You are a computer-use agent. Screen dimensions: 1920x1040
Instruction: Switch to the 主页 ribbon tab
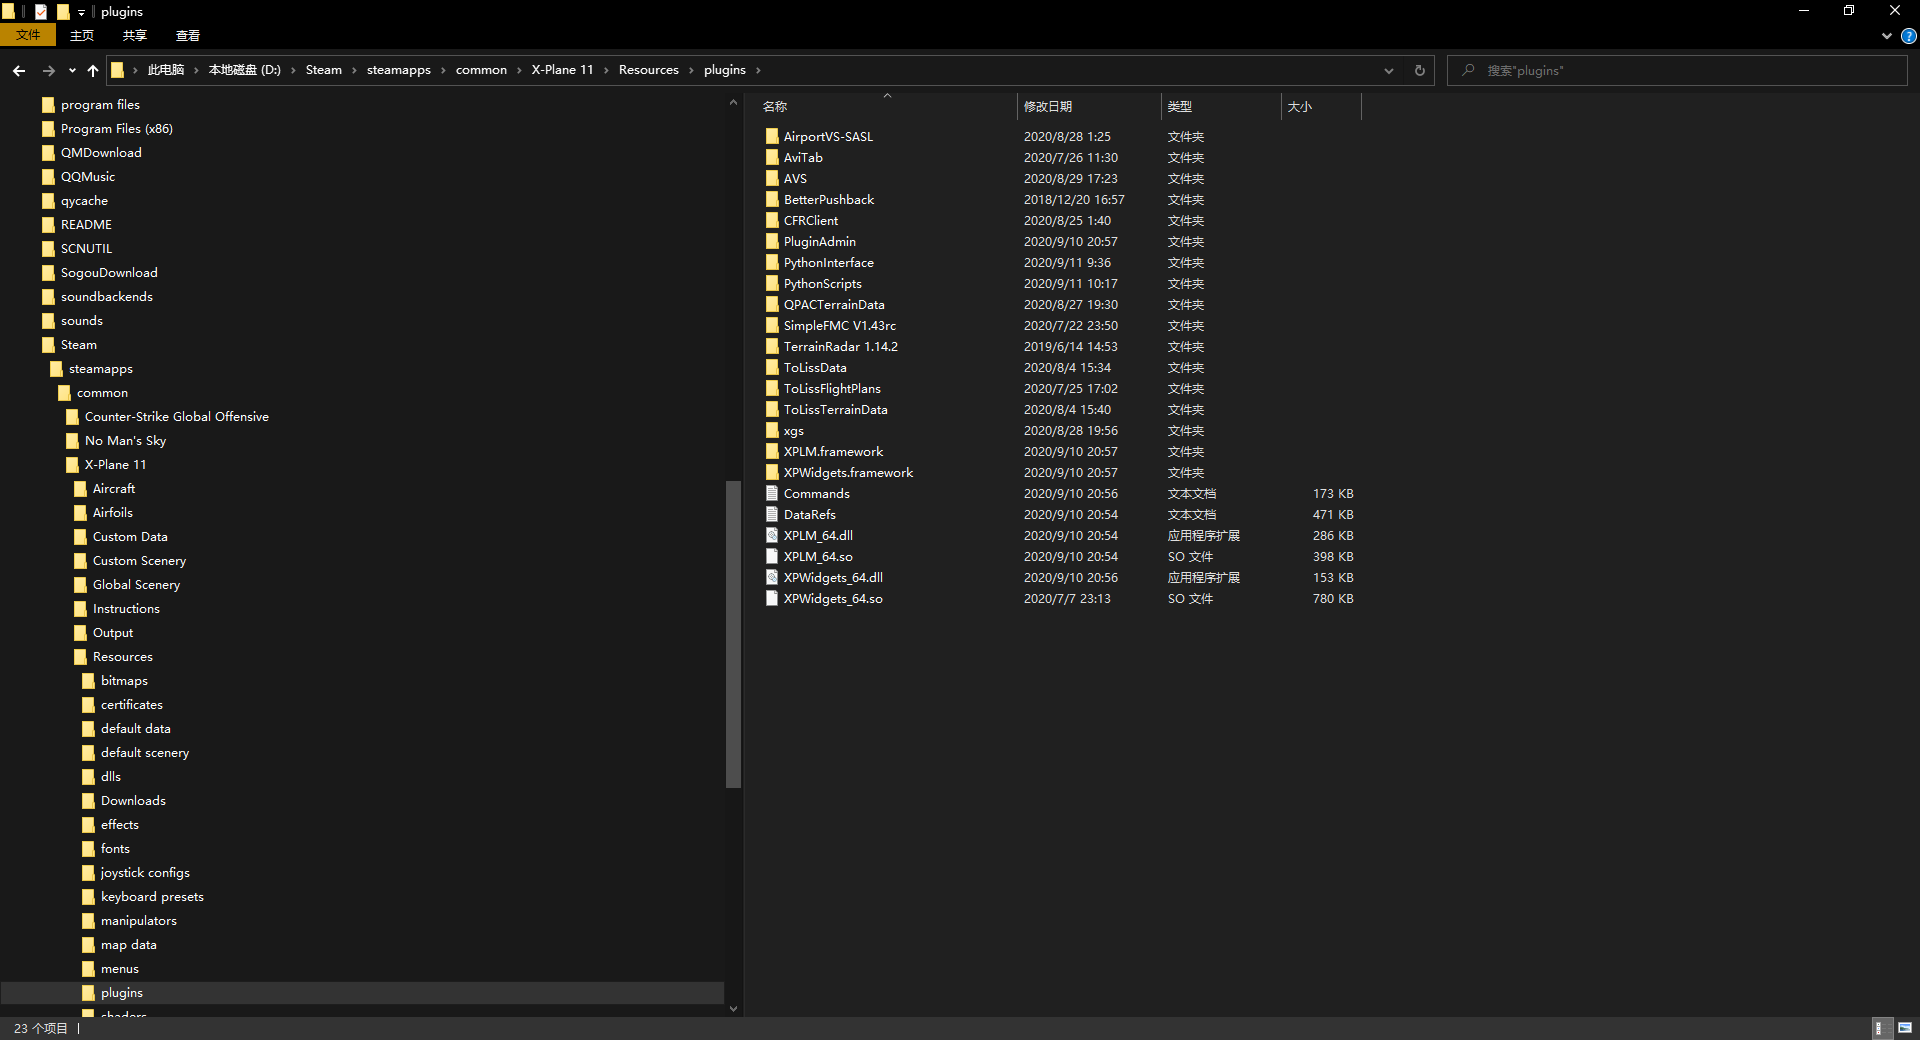pos(82,35)
